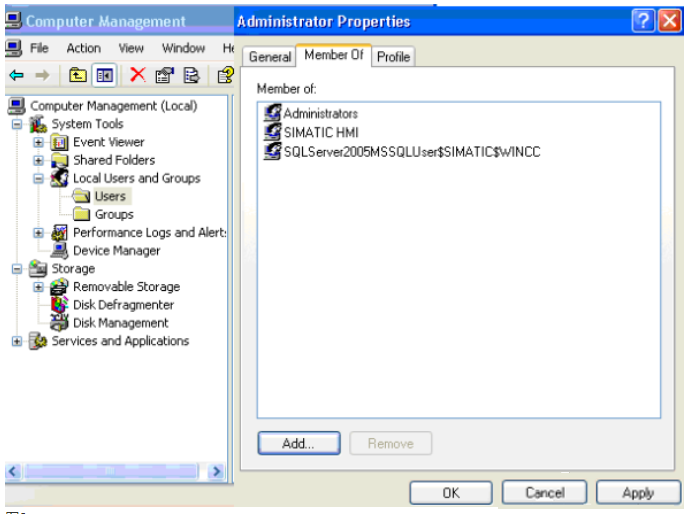Click the console icon left of File menu

(13, 48)
